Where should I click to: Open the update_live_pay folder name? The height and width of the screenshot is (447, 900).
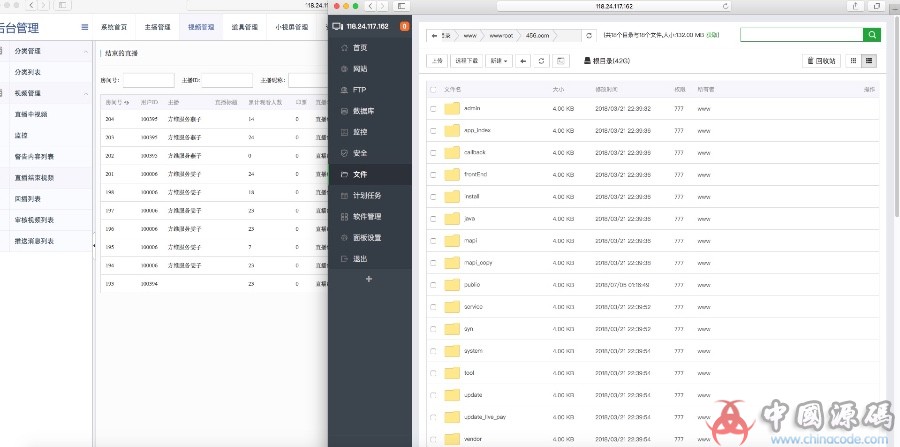coord(484,417)
